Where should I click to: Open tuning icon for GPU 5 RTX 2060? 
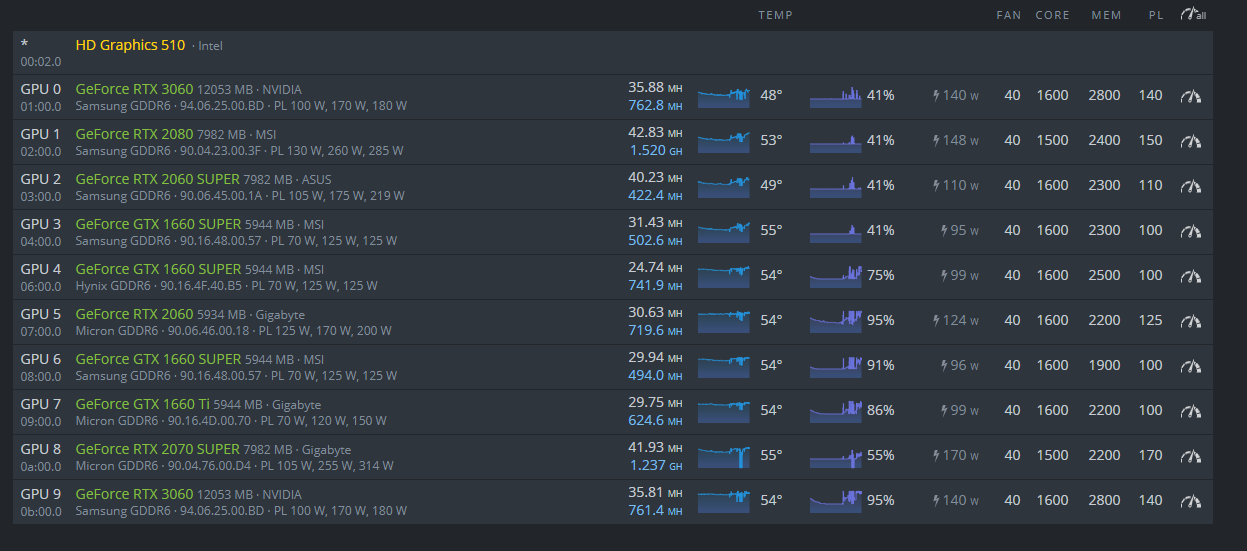tap(1190, 321)
